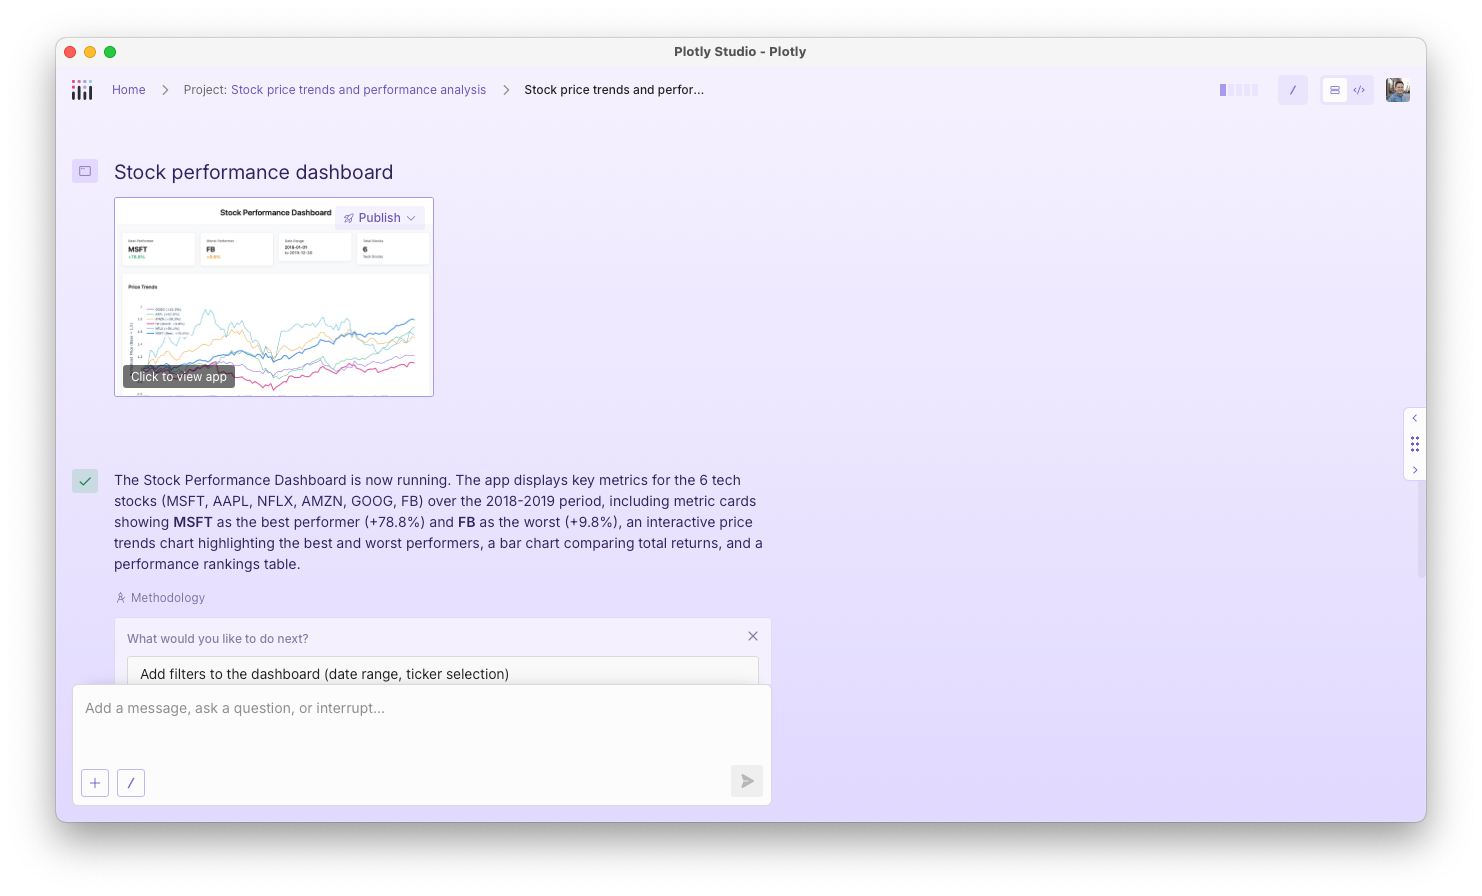Screen dimensions: 1482x896
Task: Click the "Stock performance dashboard" heading
Action: click(x=254, y=172)
